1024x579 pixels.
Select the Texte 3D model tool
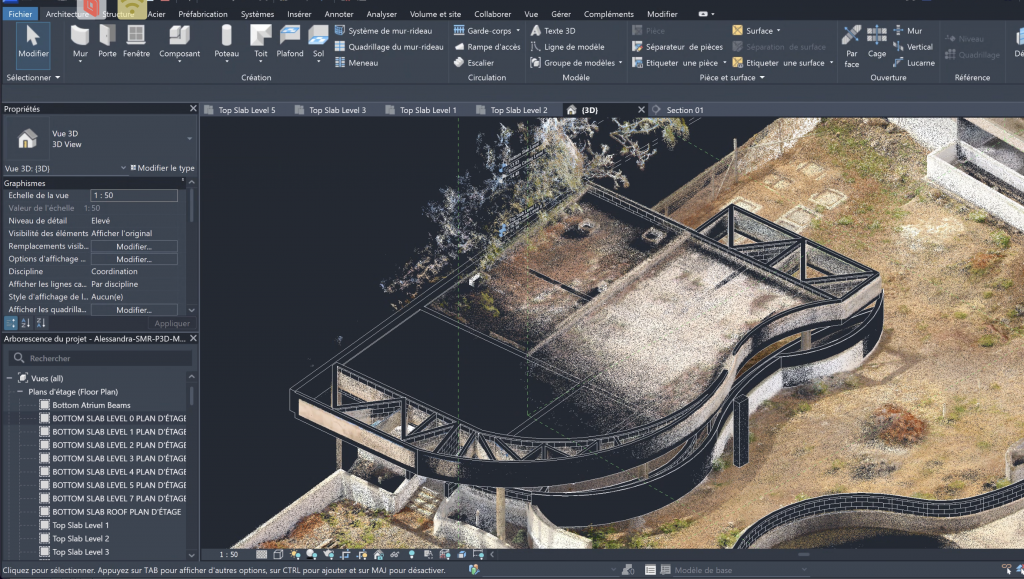[559, 31]
